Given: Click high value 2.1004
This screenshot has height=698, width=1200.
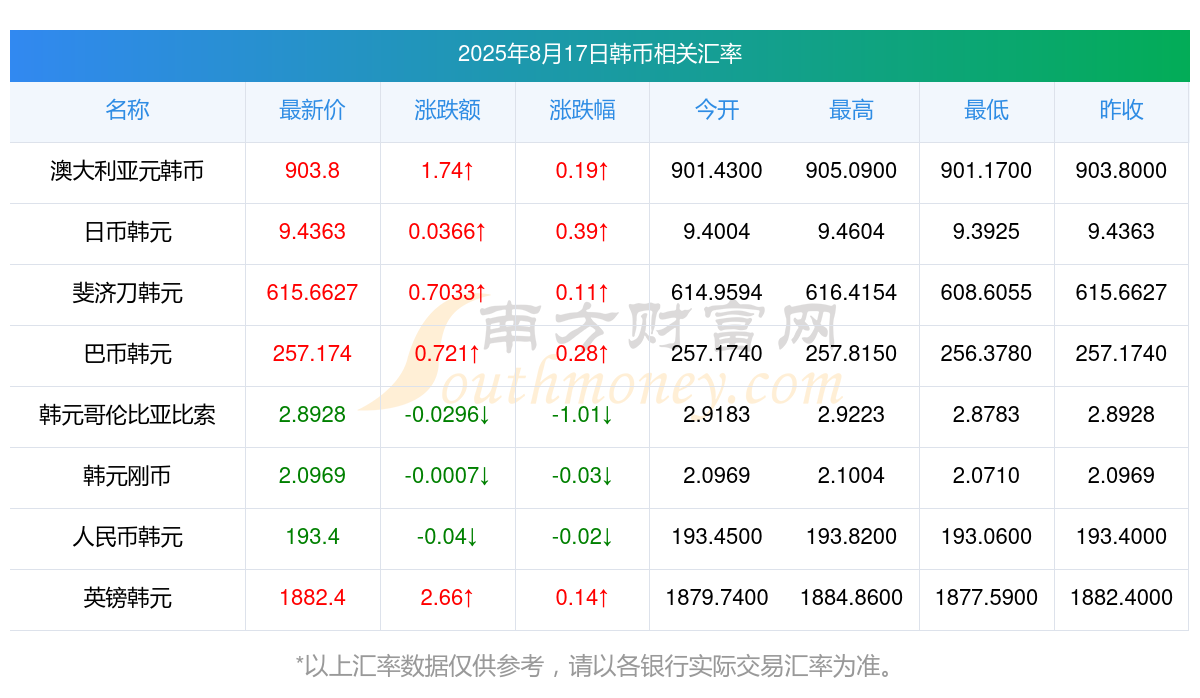Looking at the screenshot, I should [851, 476].
